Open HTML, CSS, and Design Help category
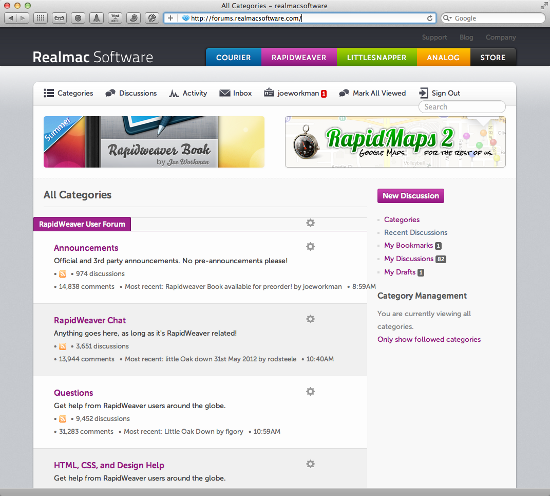The width and height of the screenshot is (550, 496). [109, 465]
